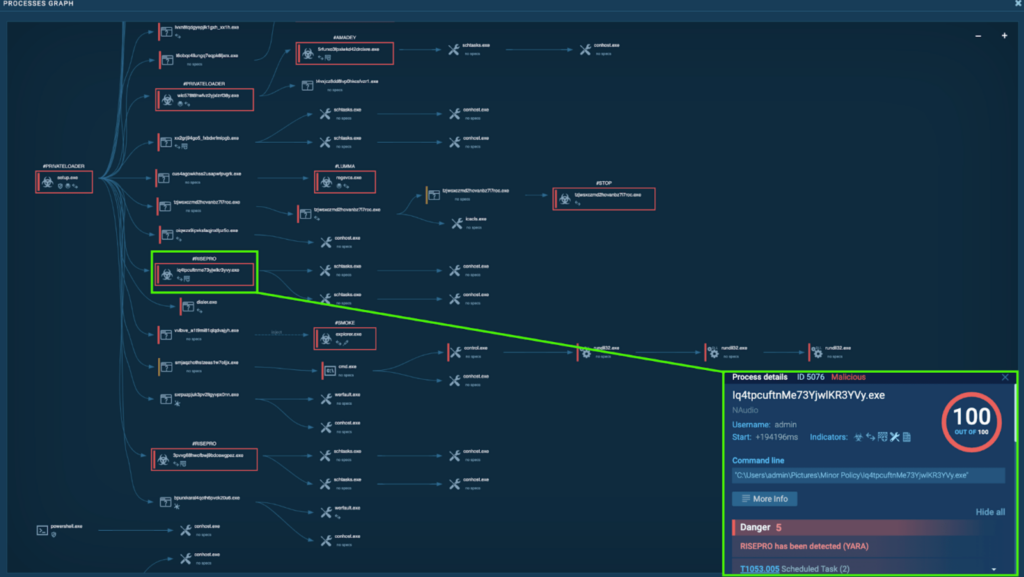1024x577 pixels.
Task: Zoom in on graph with plus button
Action: click(1004, 36)
